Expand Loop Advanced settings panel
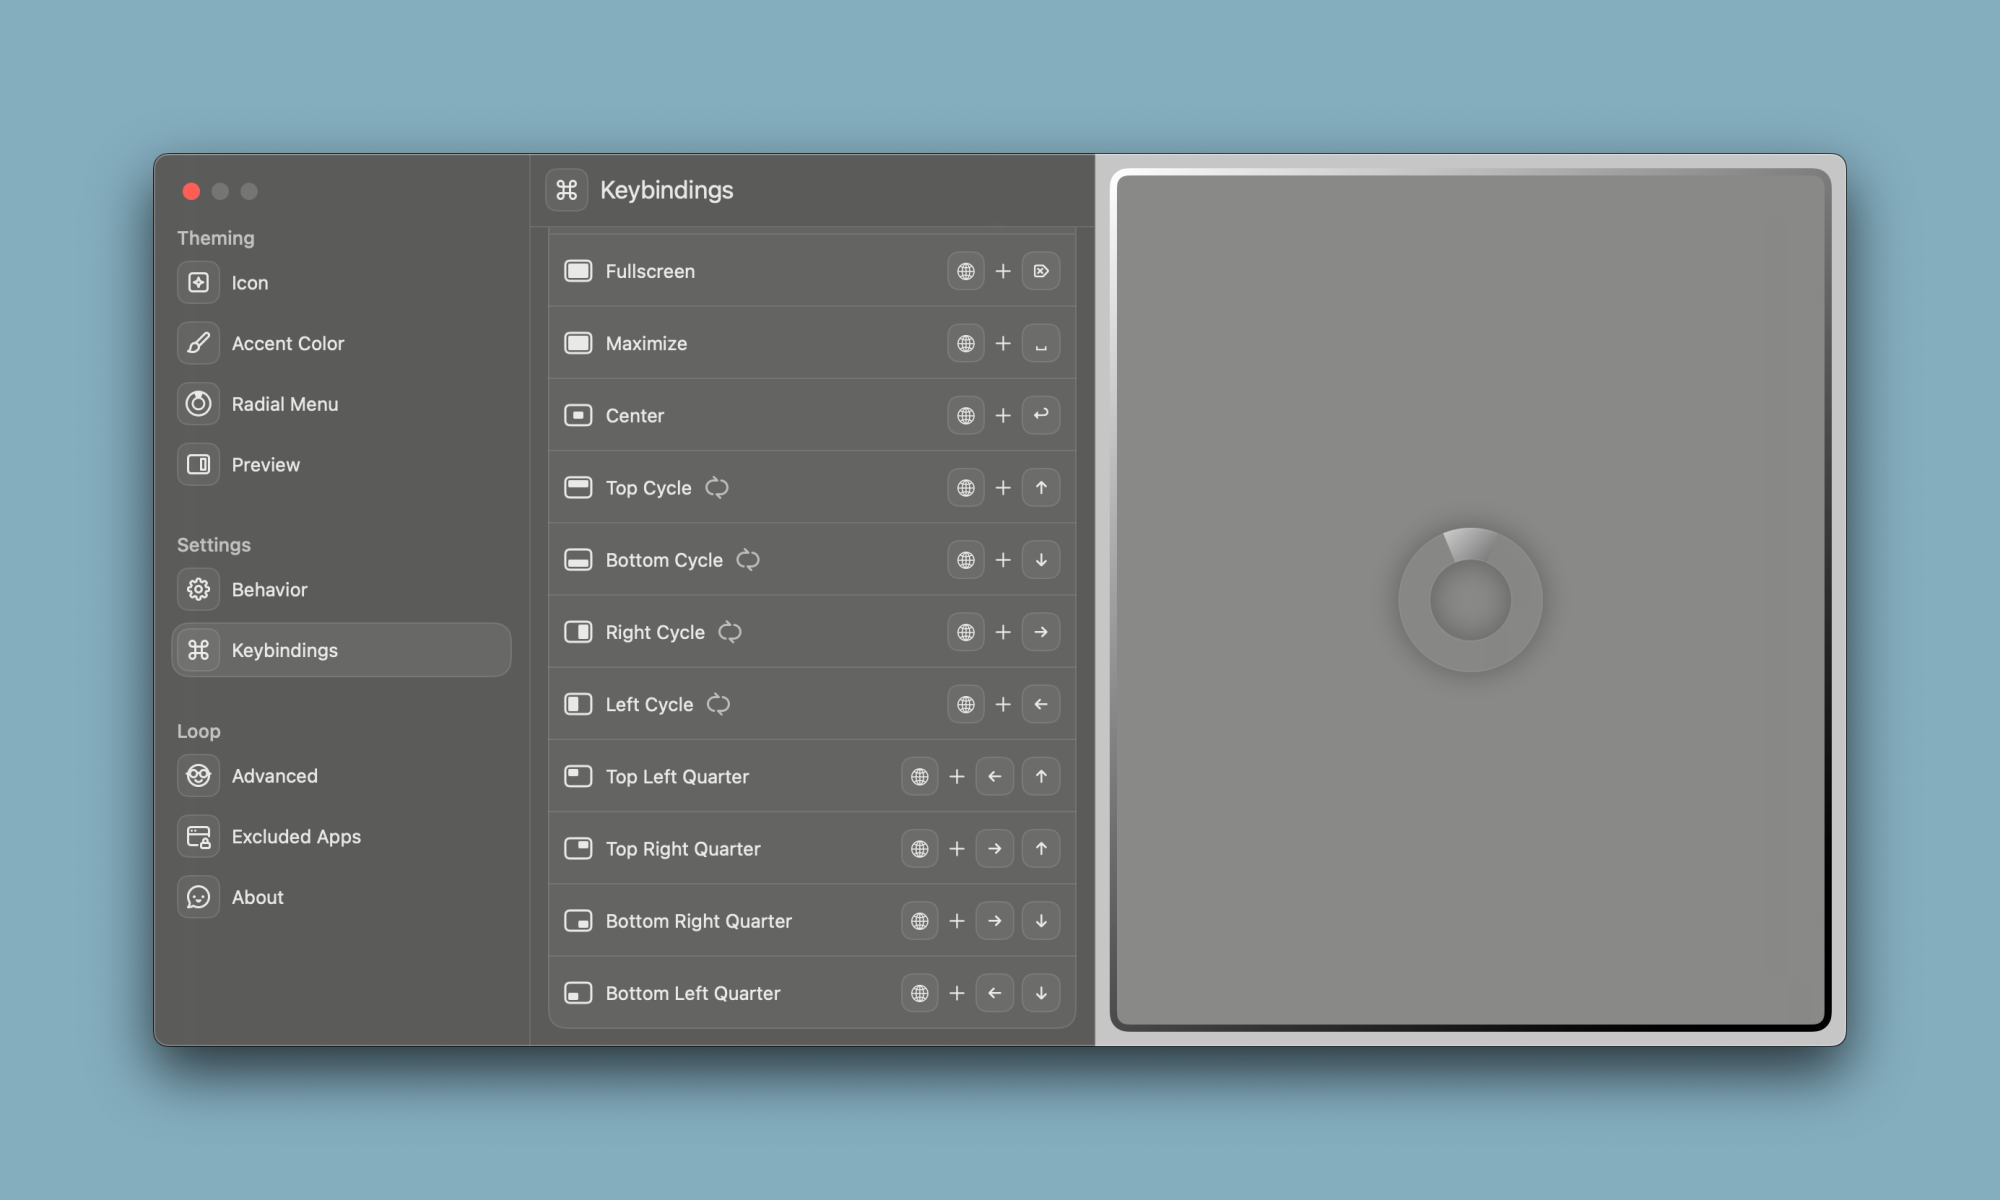 pyautogui.click(x=273, y=776)
